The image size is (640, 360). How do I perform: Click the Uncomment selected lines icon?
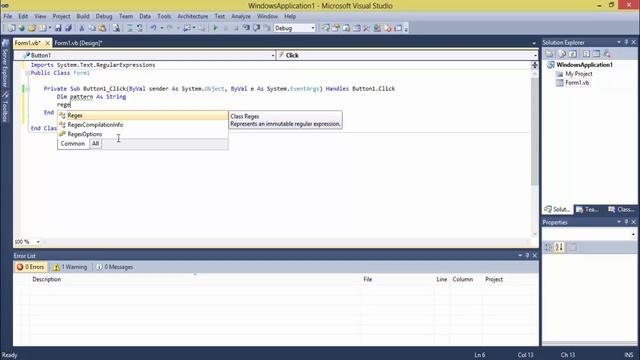coord(140,28)
